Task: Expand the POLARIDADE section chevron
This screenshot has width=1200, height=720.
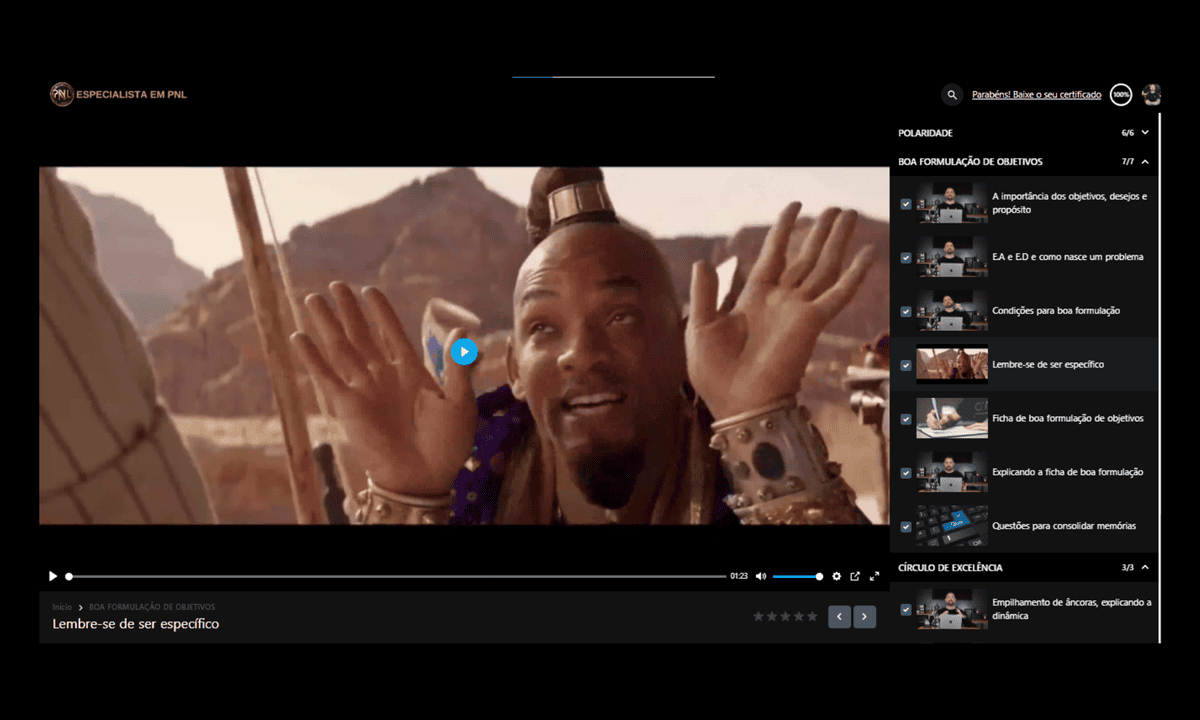Action: tap(1146, 132)
